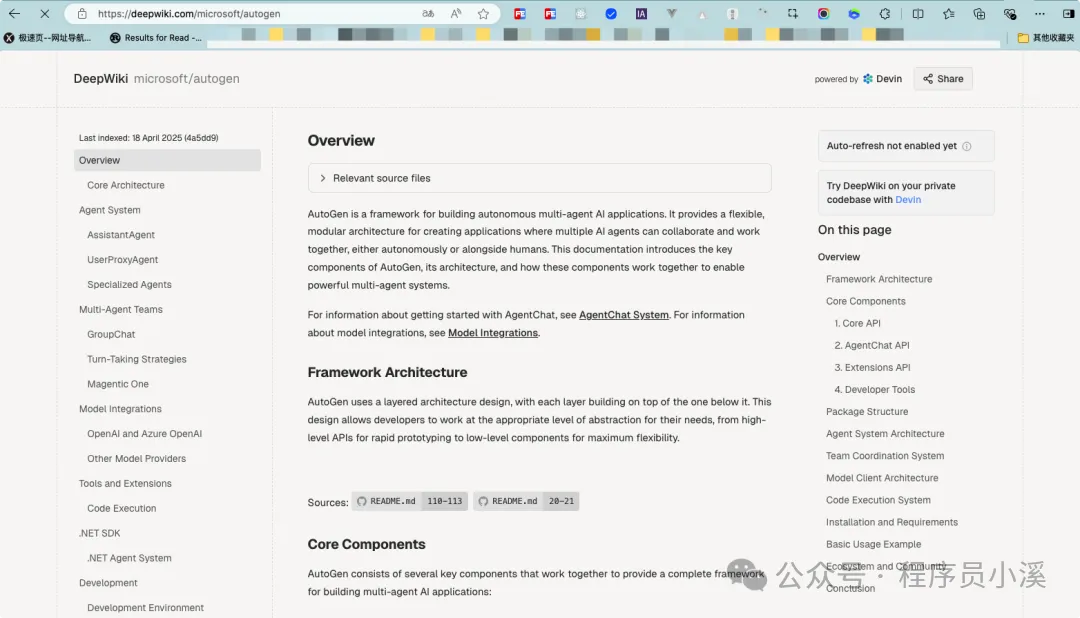
Task: Open Model Integrations in the left sidebar
Action: tap(120, 409)
